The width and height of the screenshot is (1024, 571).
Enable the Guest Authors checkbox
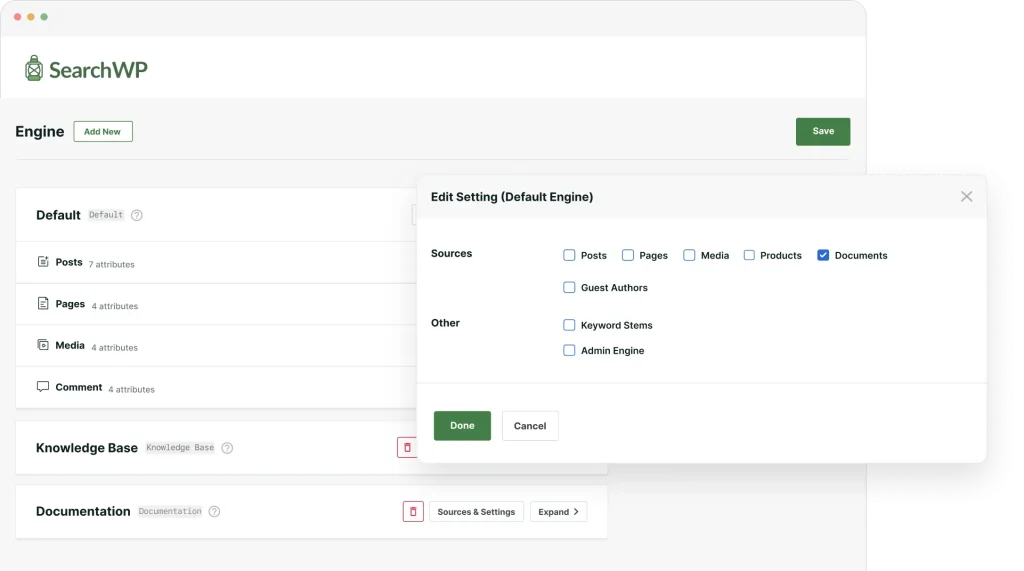point(569,287)
